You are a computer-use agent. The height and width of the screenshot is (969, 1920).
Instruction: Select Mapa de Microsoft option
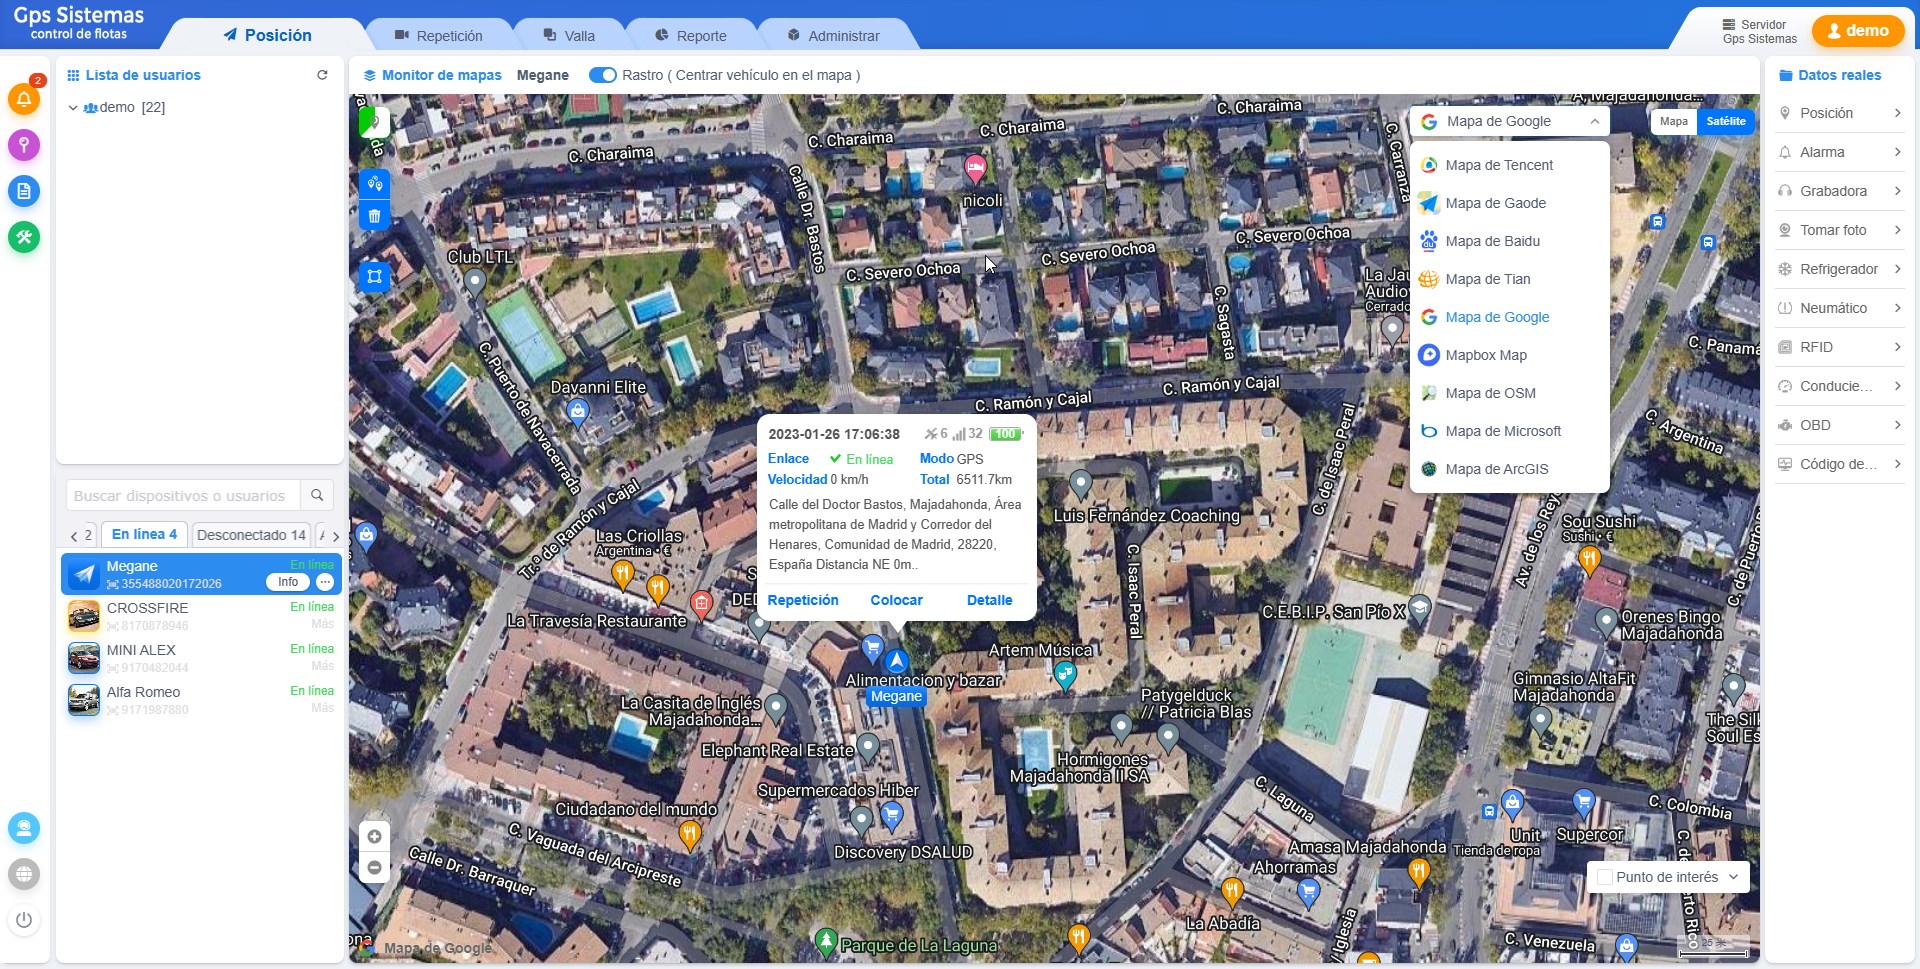1509,431
